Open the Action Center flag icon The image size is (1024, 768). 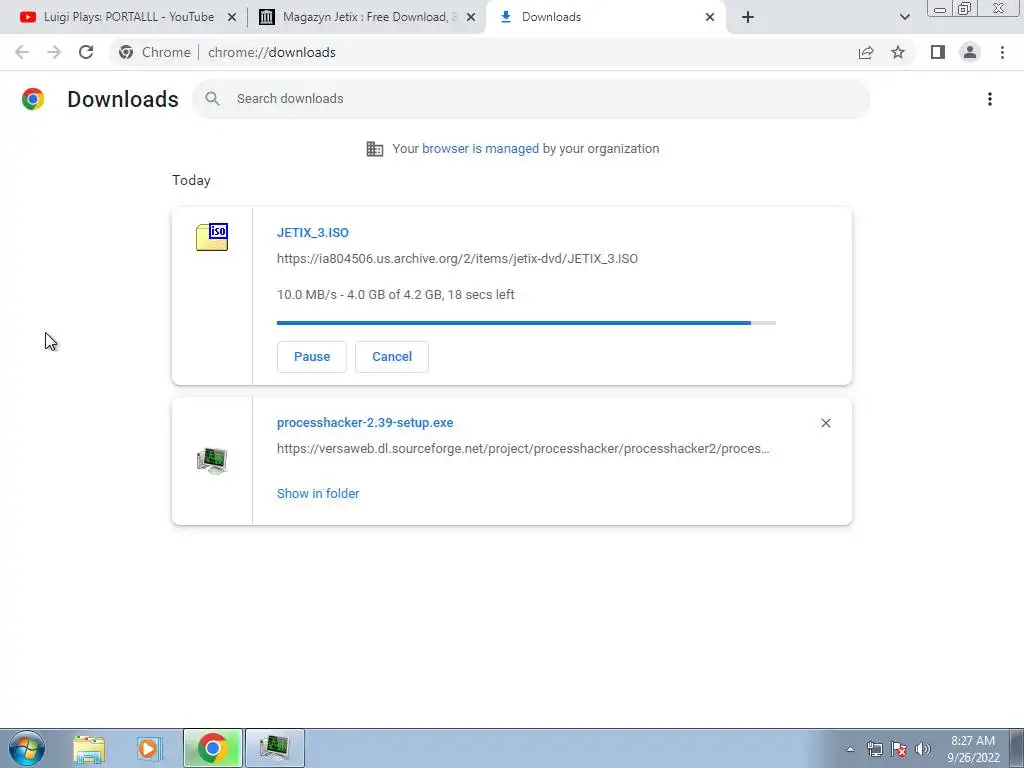coord(899,749)
